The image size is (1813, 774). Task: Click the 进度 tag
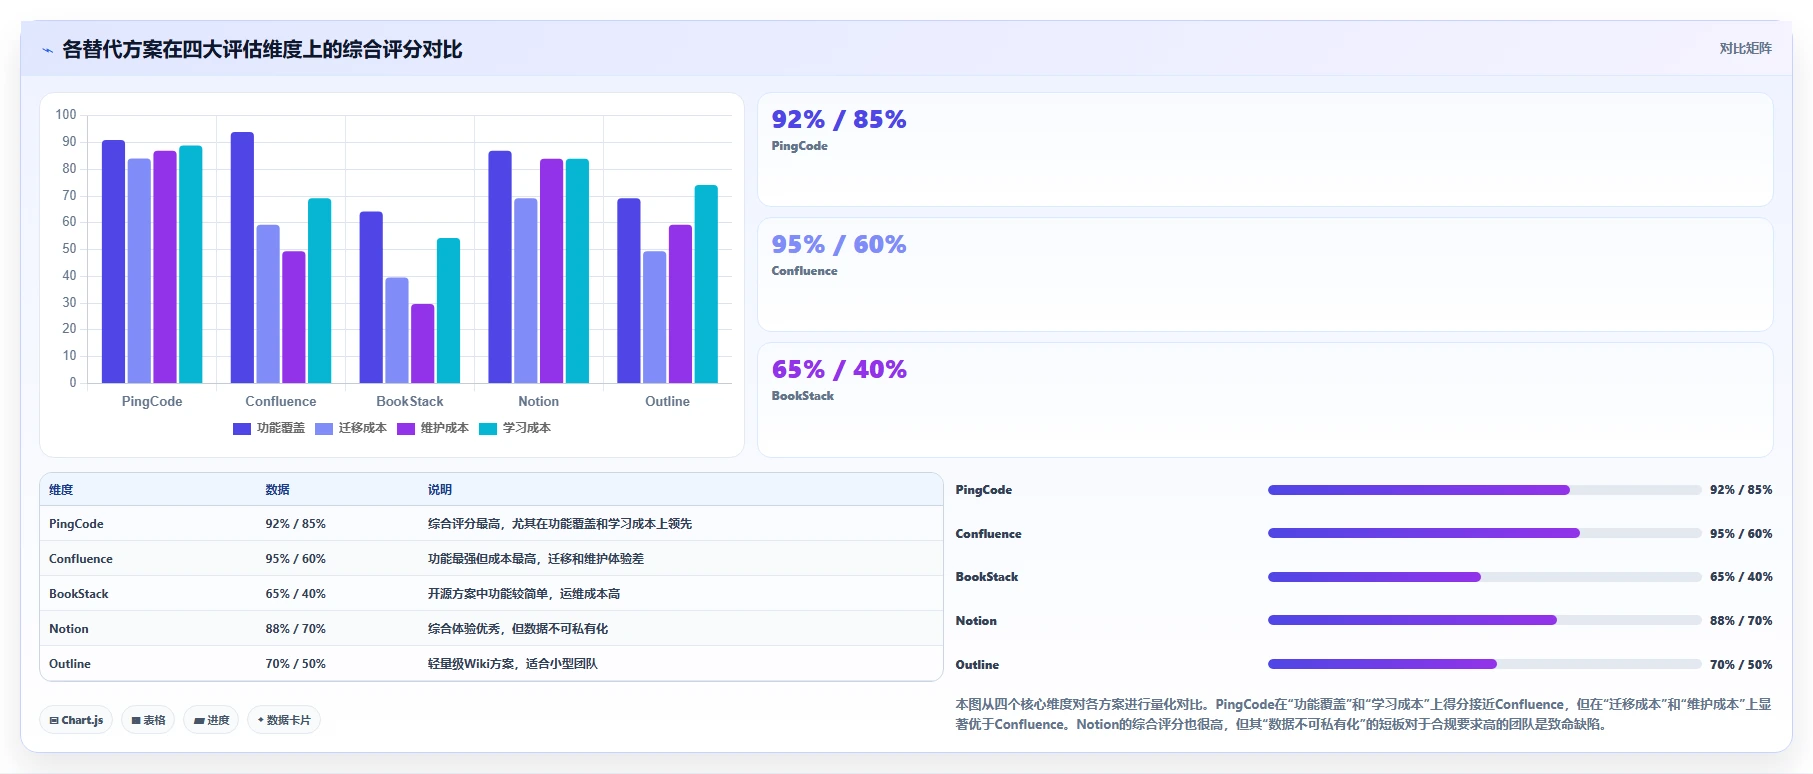(x=211, y=720)
